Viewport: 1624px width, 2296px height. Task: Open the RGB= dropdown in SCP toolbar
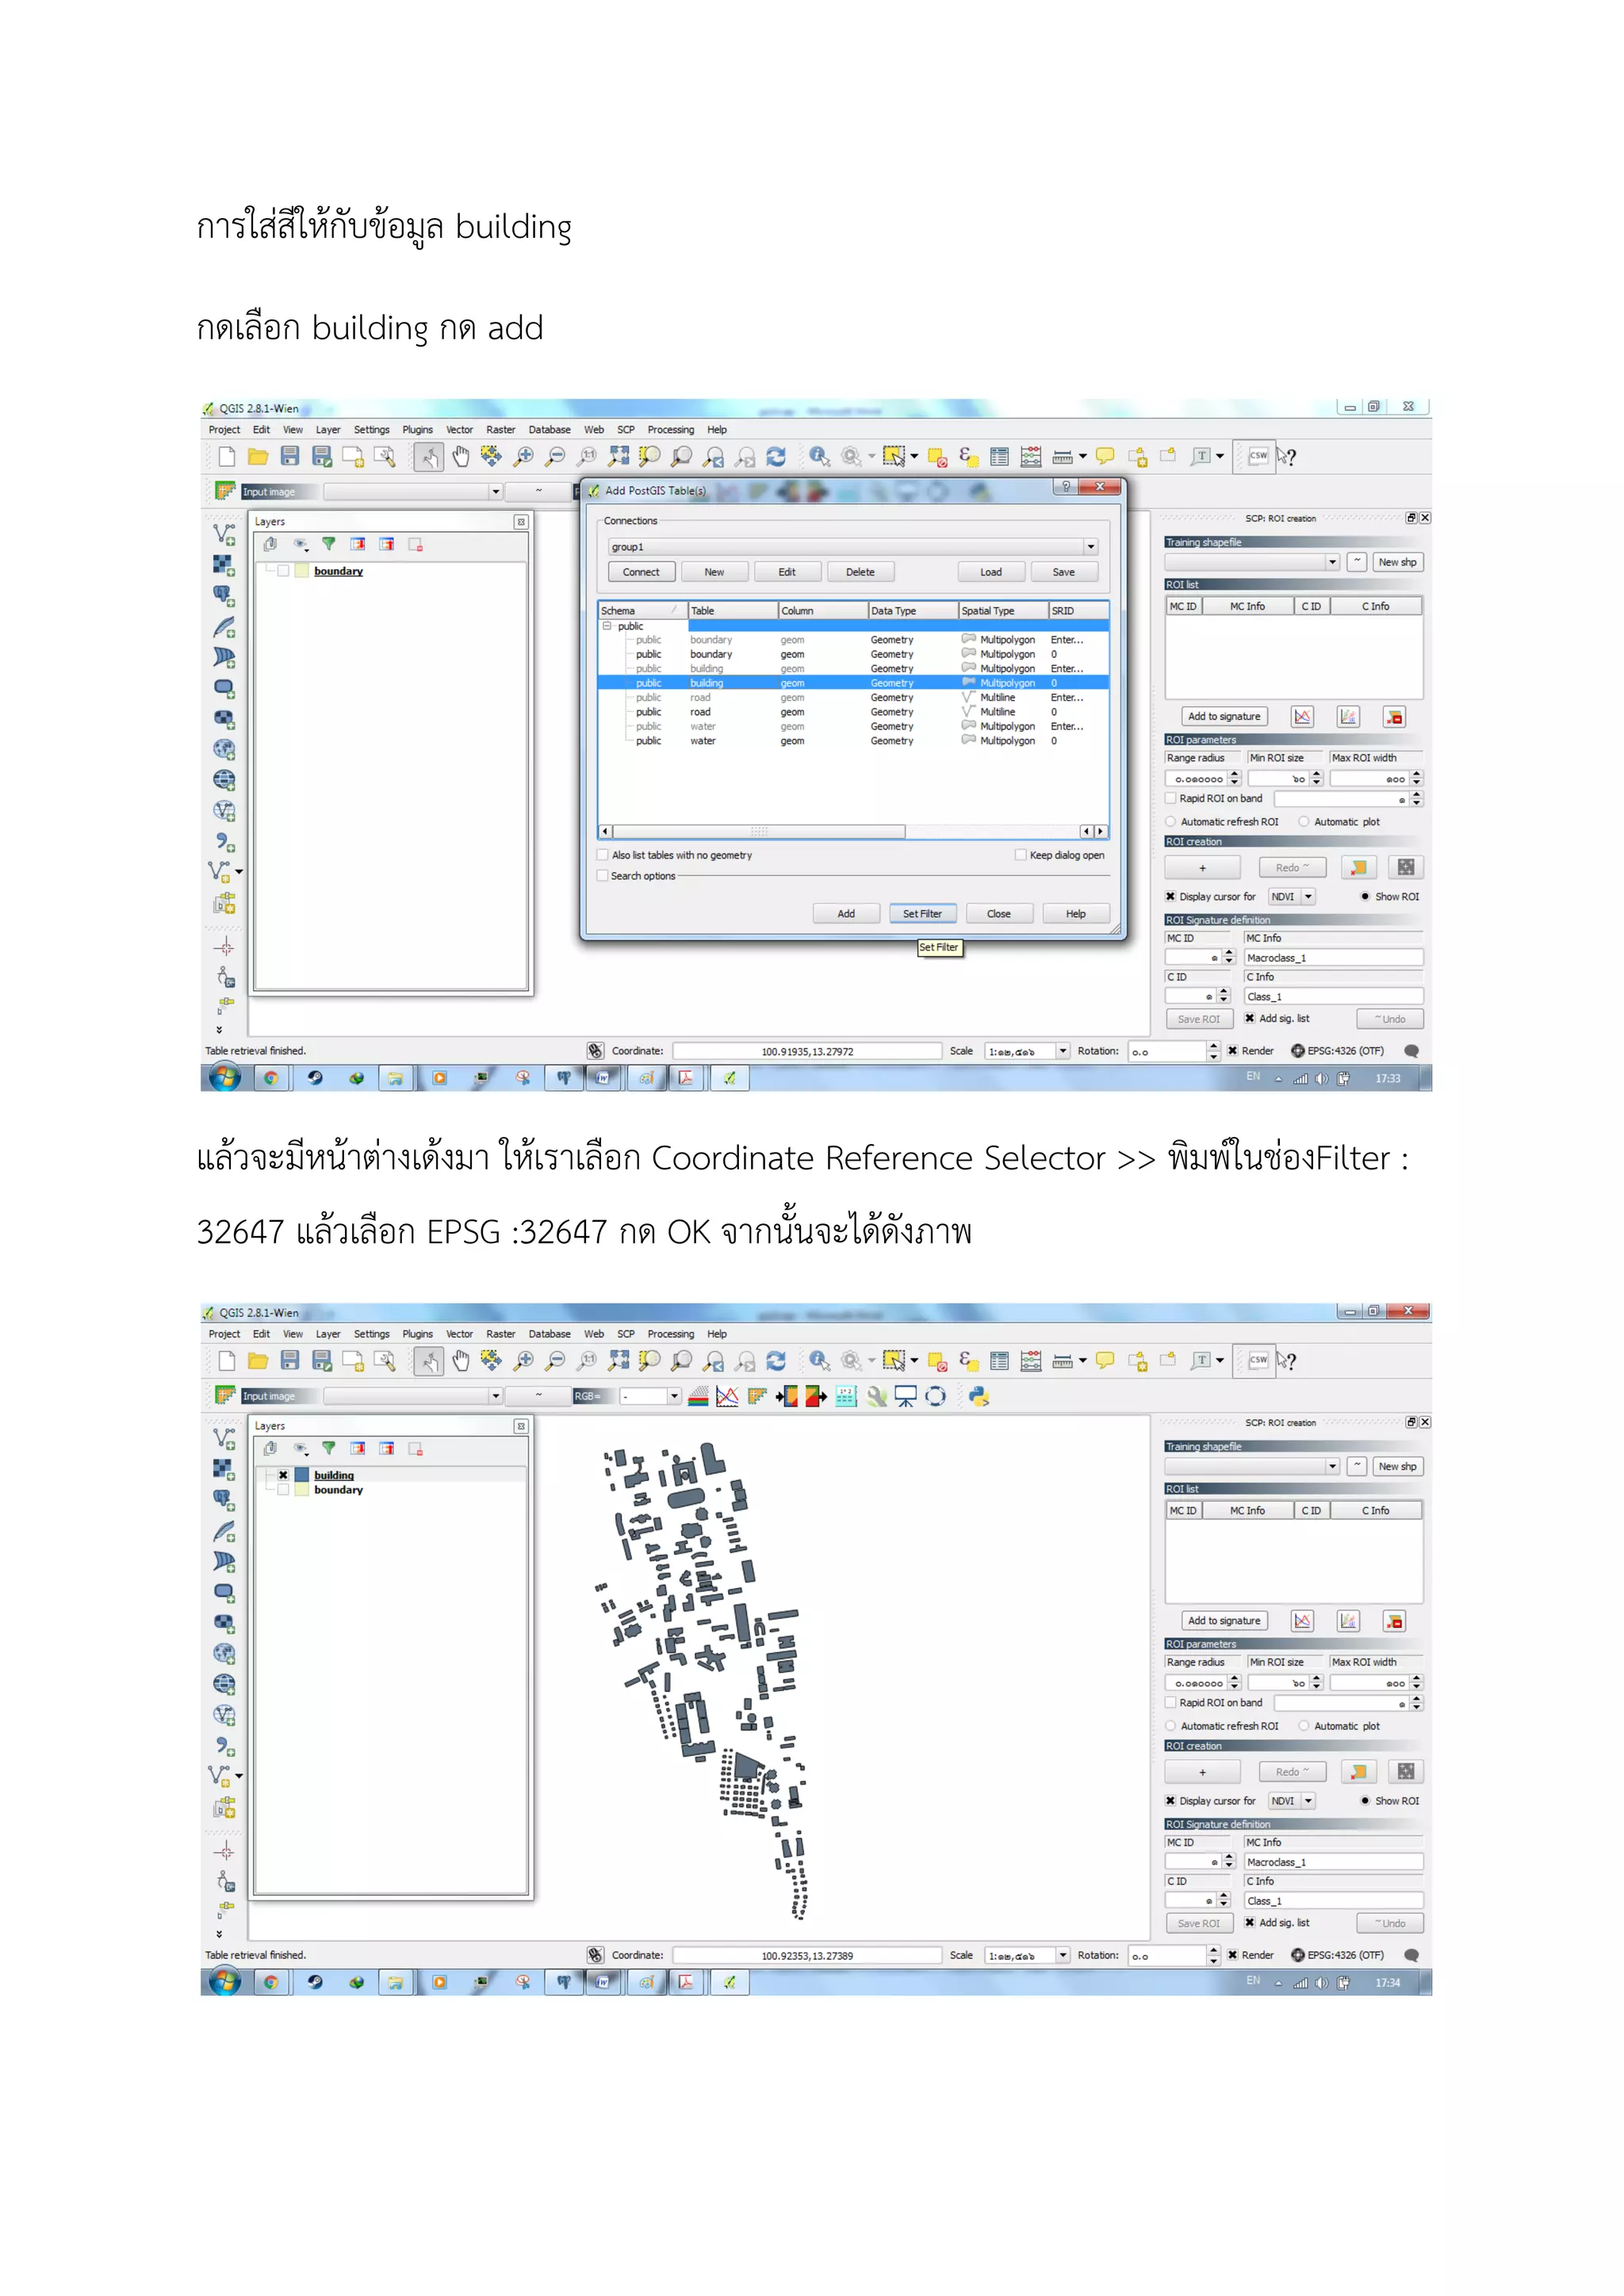coord(674,1397)
